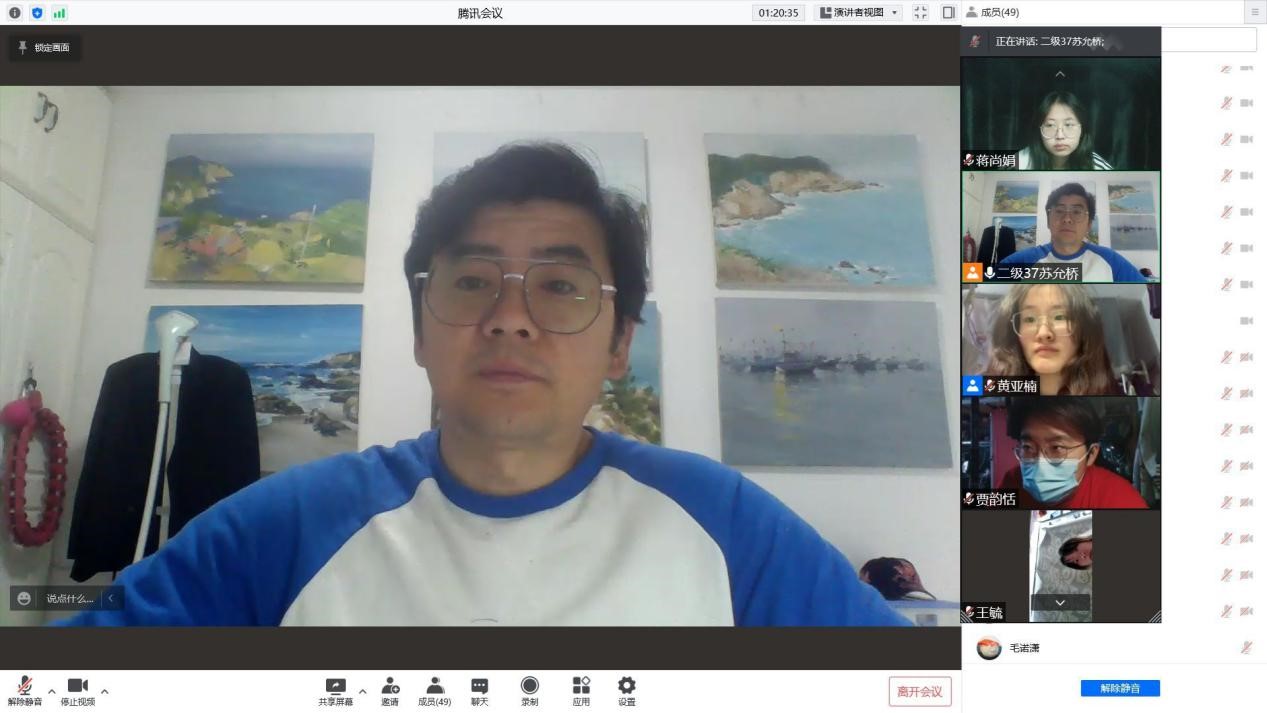This screenshot has height=713, width=1267.
Task: Open meeting settings gear icon
Action: (626, 690)
